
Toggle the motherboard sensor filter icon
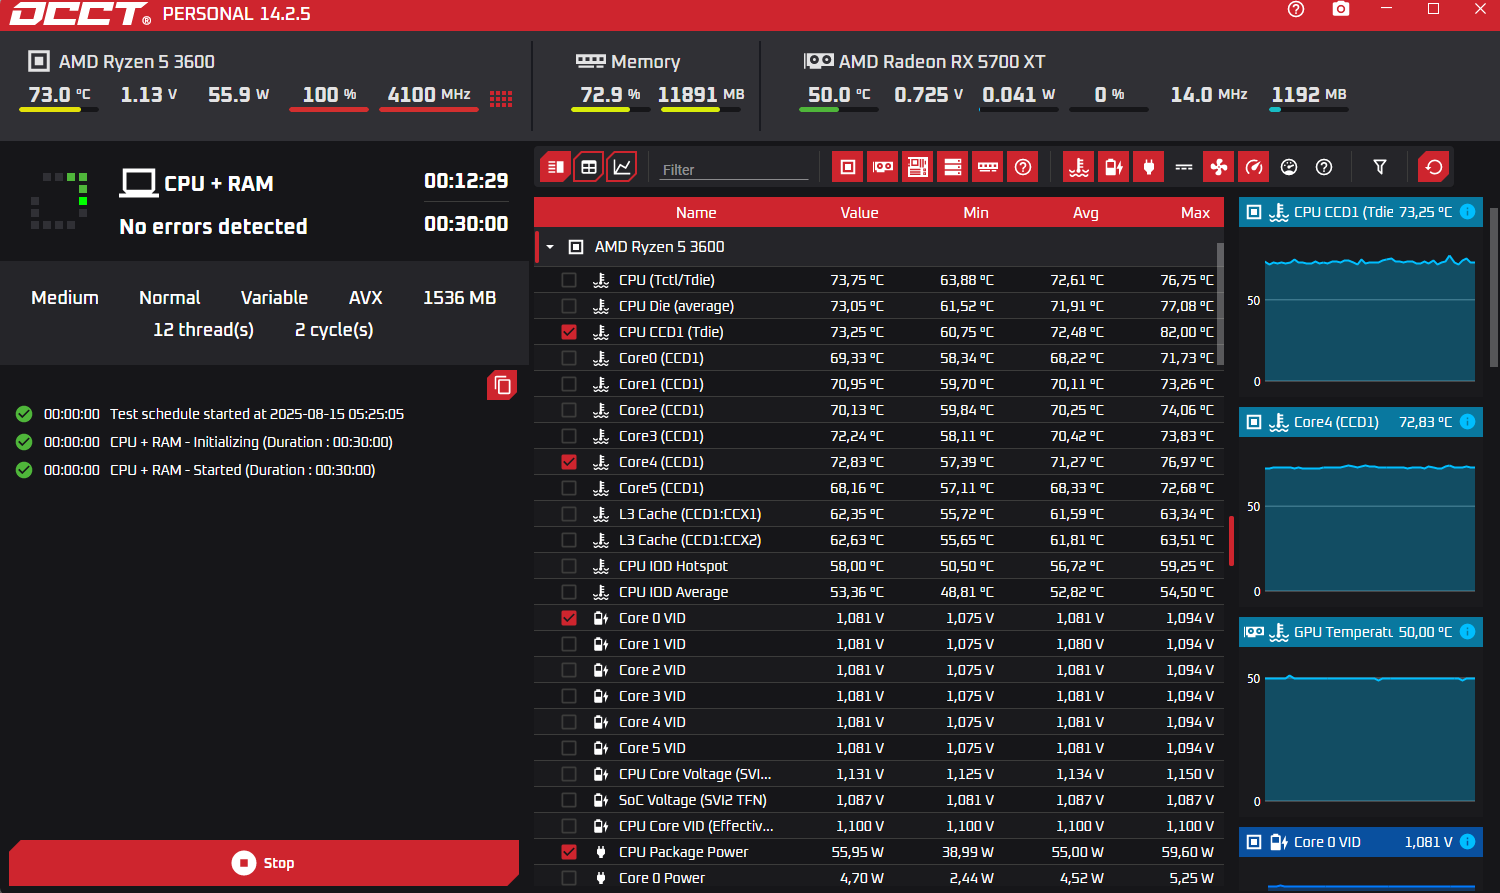click(x=918, y=167)
